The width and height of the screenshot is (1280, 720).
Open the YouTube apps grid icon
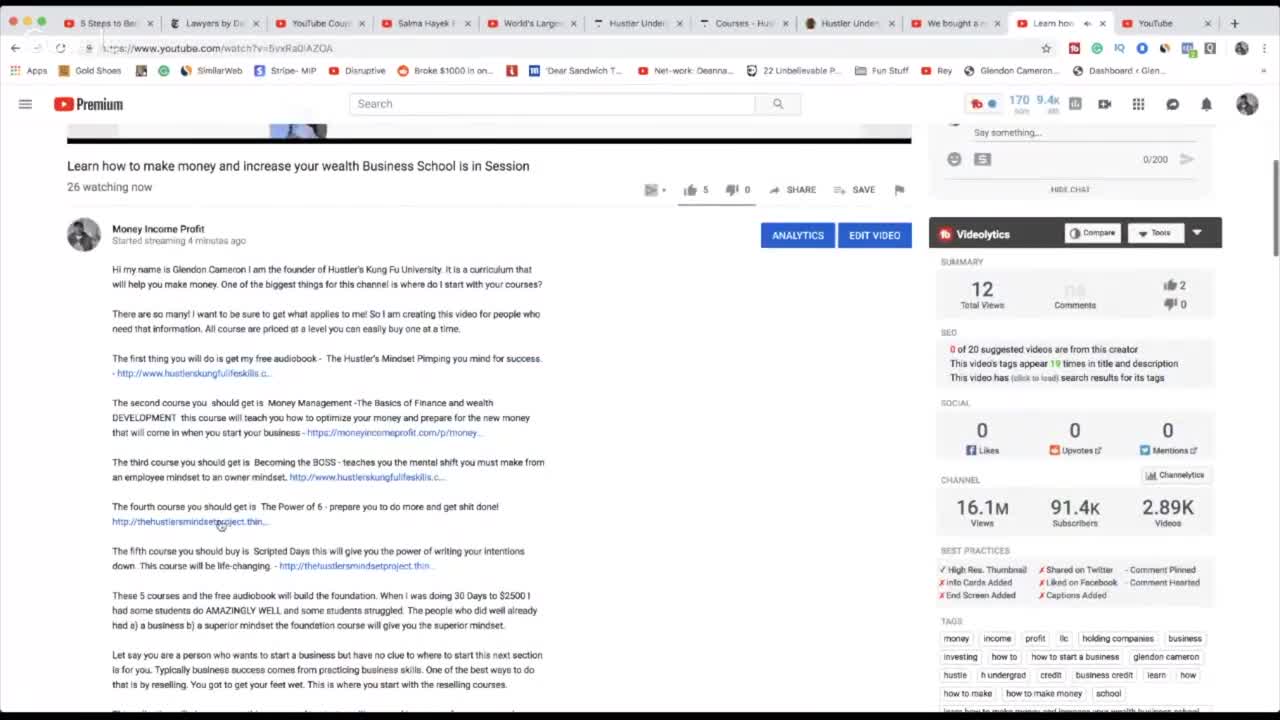coord(1138,104)
